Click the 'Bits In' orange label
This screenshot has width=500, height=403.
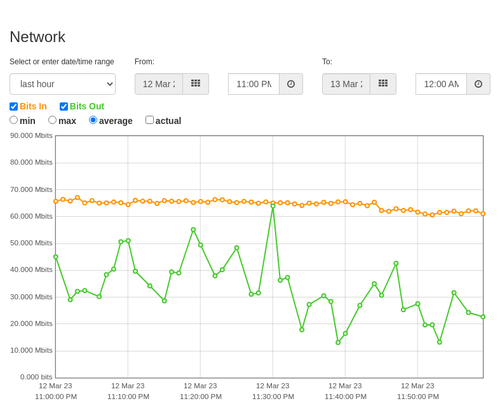(33, 106)
